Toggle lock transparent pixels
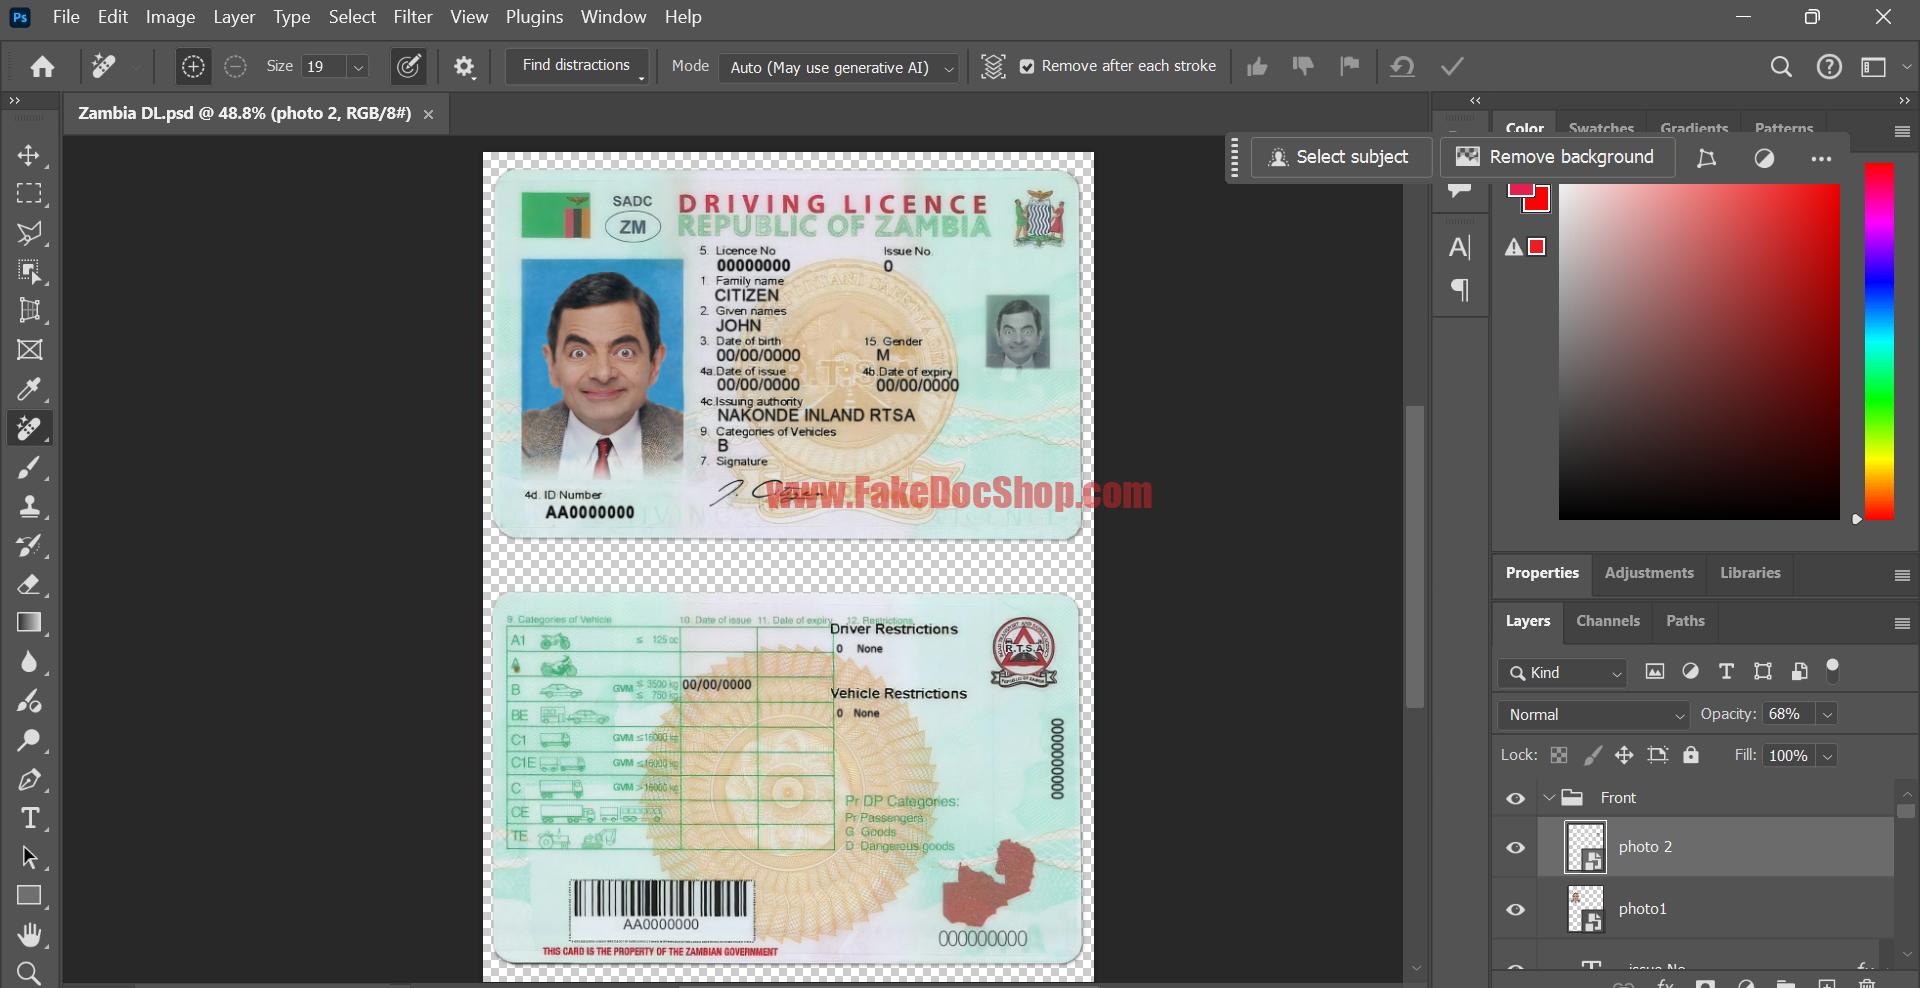 coord(1559,756)
